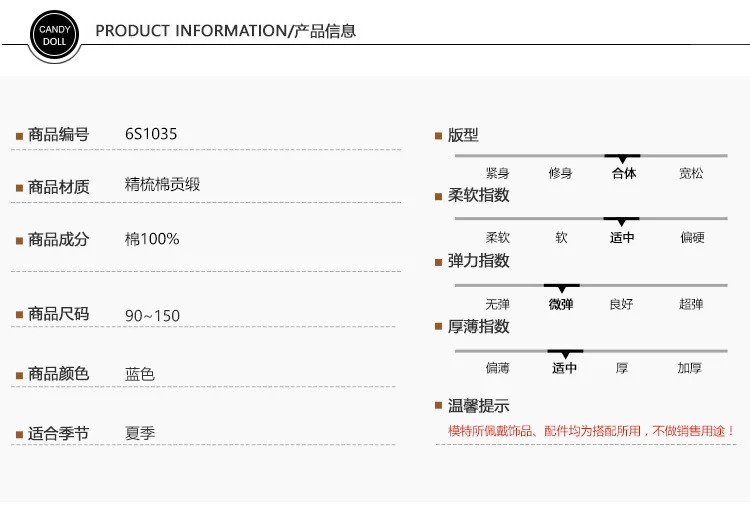Click the 柔软指数 marker above 适中

pyautogui.click(x=621, y=221)
